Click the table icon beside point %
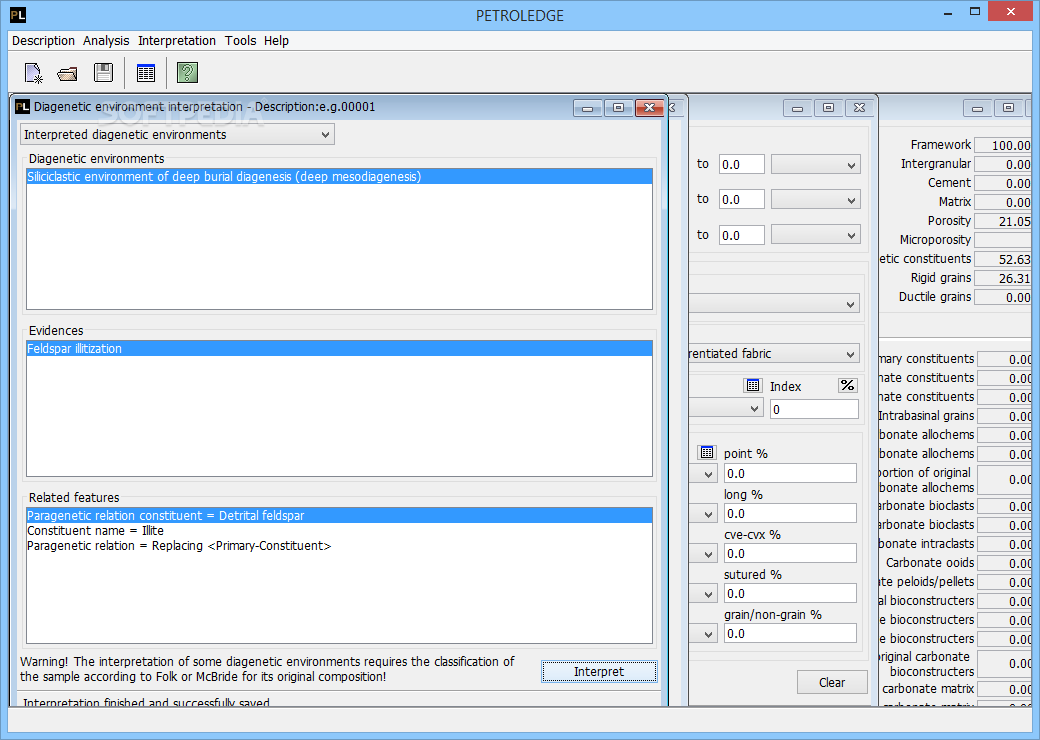The image size is (1040, 740). click(707, 452)
